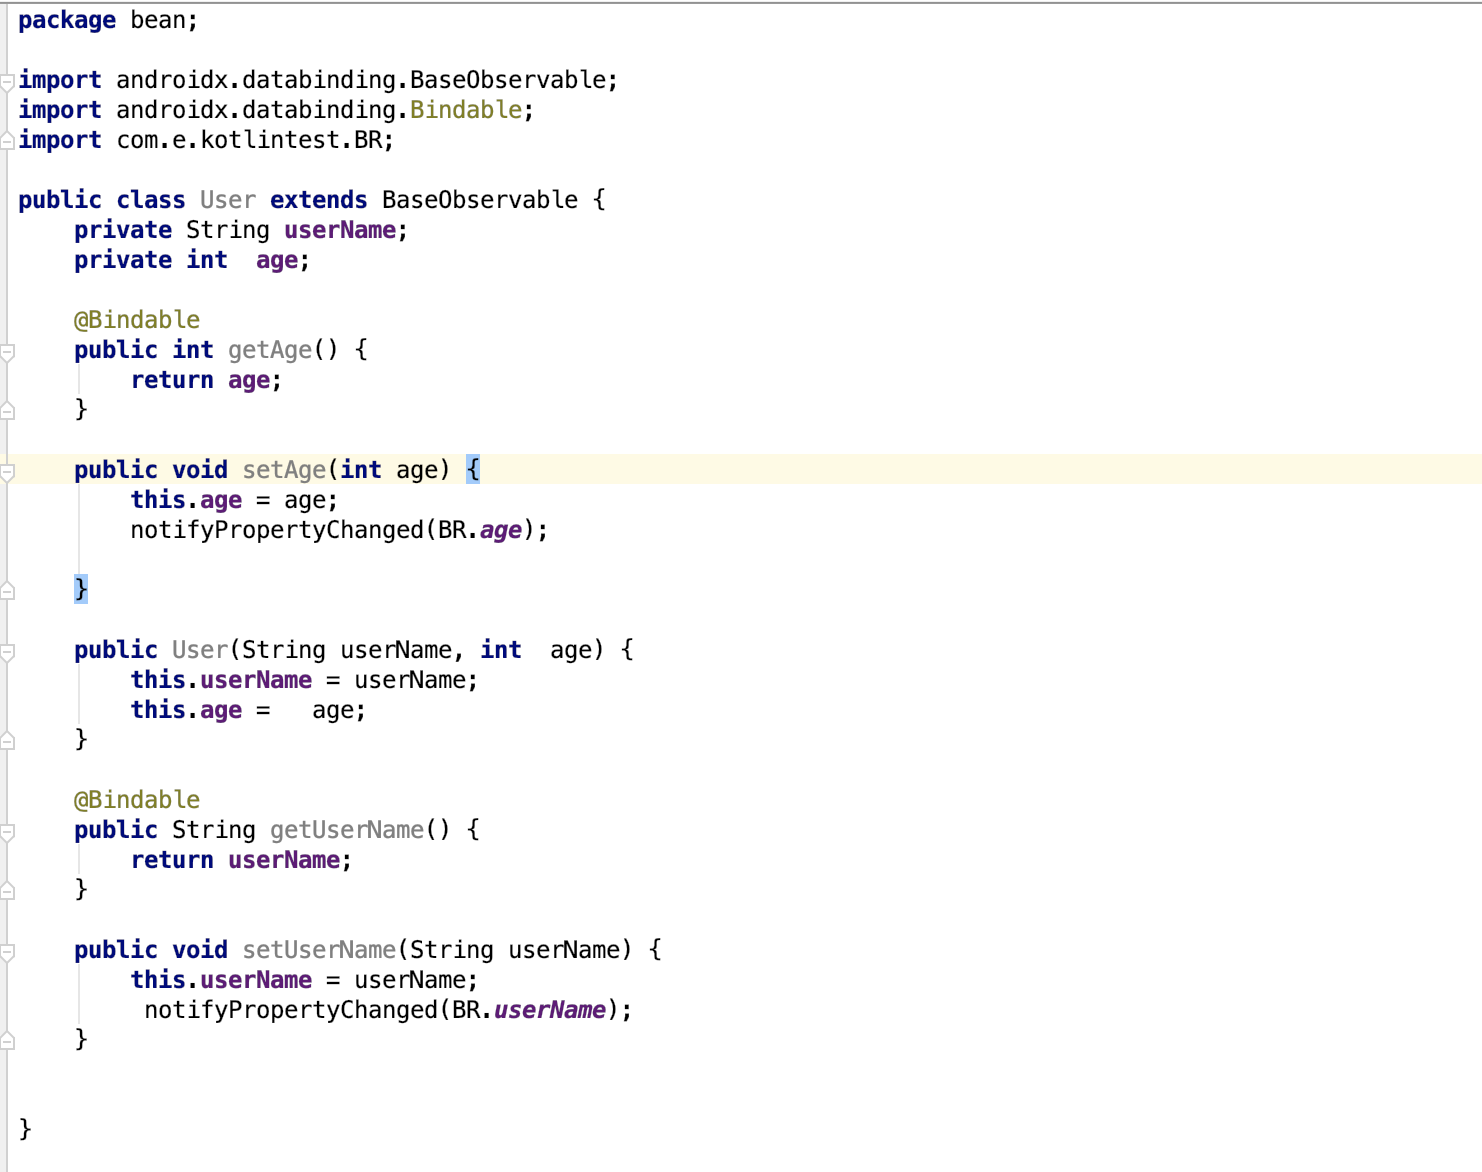Image resolution: width=1482 pixels, height=1172 pixels.
Task: Click 'return' keyword inside getAge method
Action: click(172, 380)
